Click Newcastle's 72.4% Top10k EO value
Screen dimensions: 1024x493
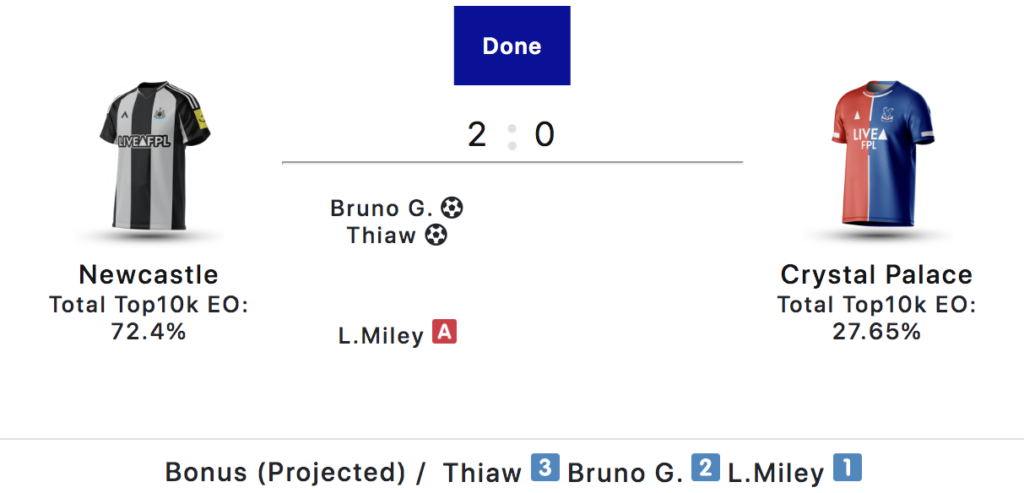click(148, 332)
